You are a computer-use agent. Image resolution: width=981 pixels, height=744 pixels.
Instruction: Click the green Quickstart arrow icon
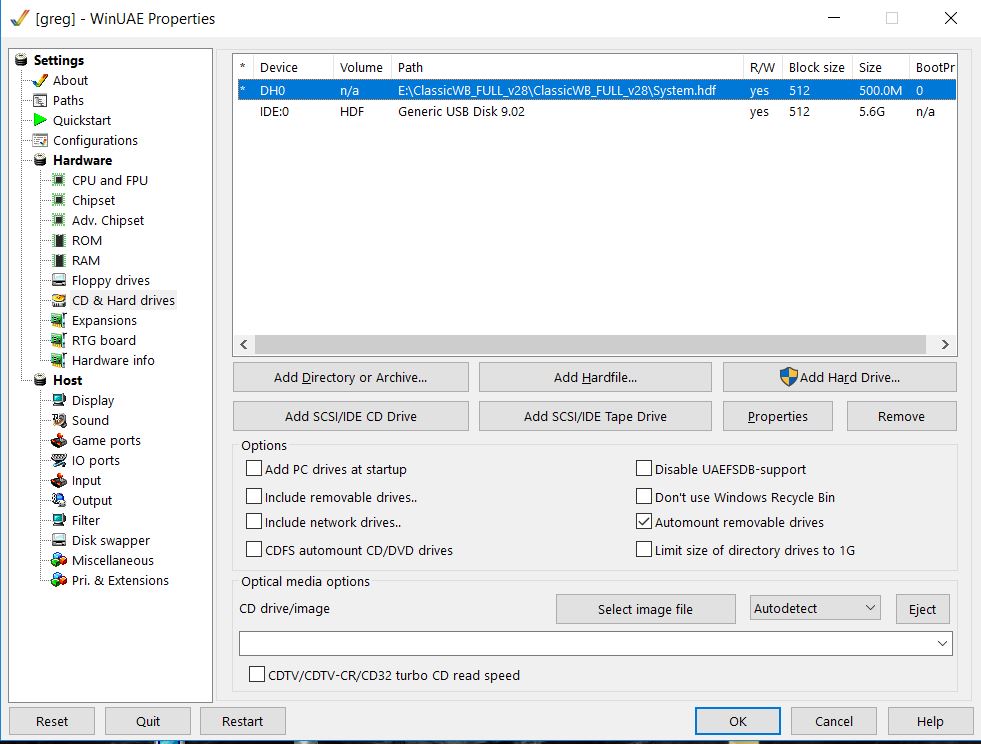pos(39,120)
